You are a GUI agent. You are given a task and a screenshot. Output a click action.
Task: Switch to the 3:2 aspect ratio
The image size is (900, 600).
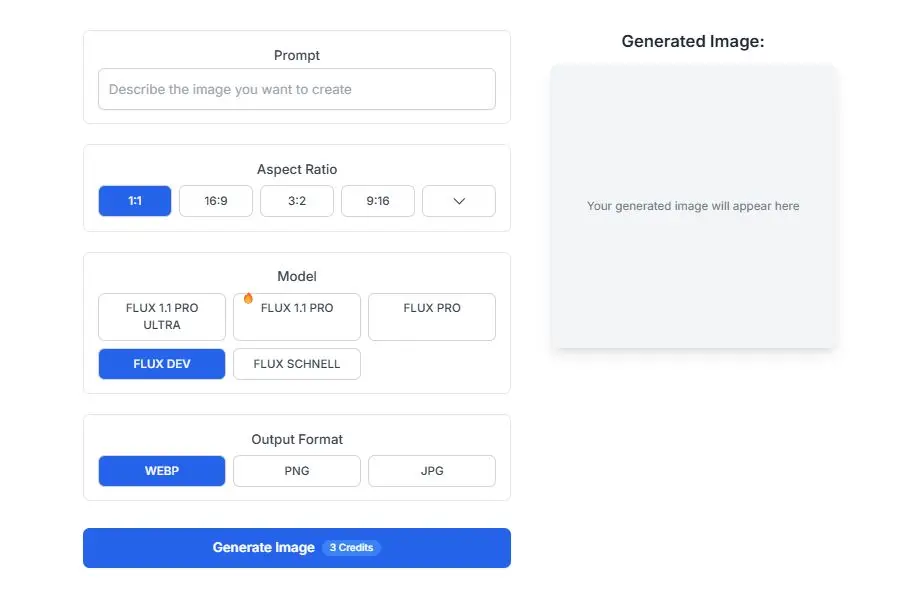pyautogui.click(x=296, y=200)
